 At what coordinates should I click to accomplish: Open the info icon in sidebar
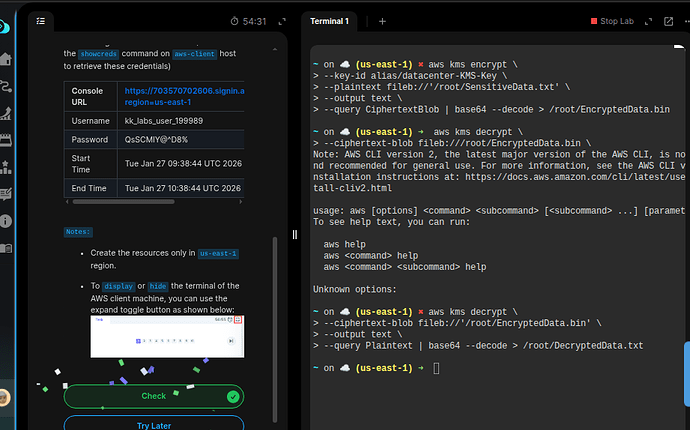coord(7,221)
